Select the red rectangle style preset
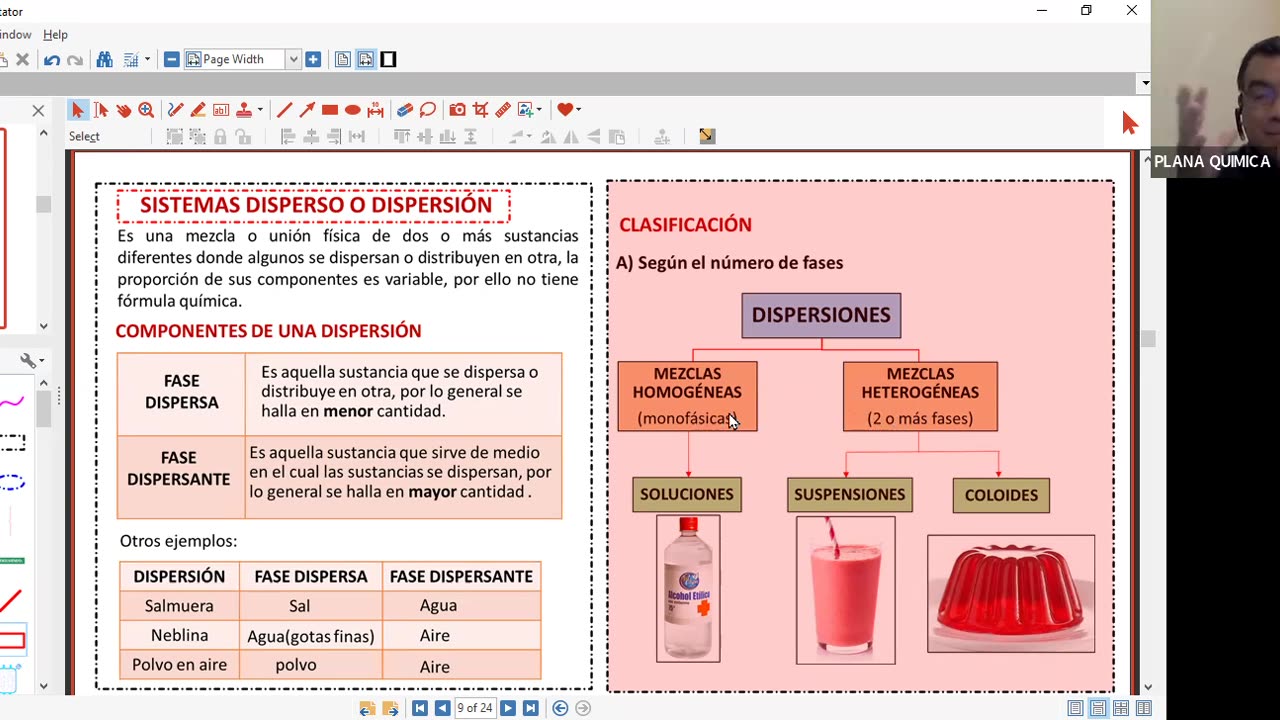The image size is (1280, 720). tap(12, 640)
